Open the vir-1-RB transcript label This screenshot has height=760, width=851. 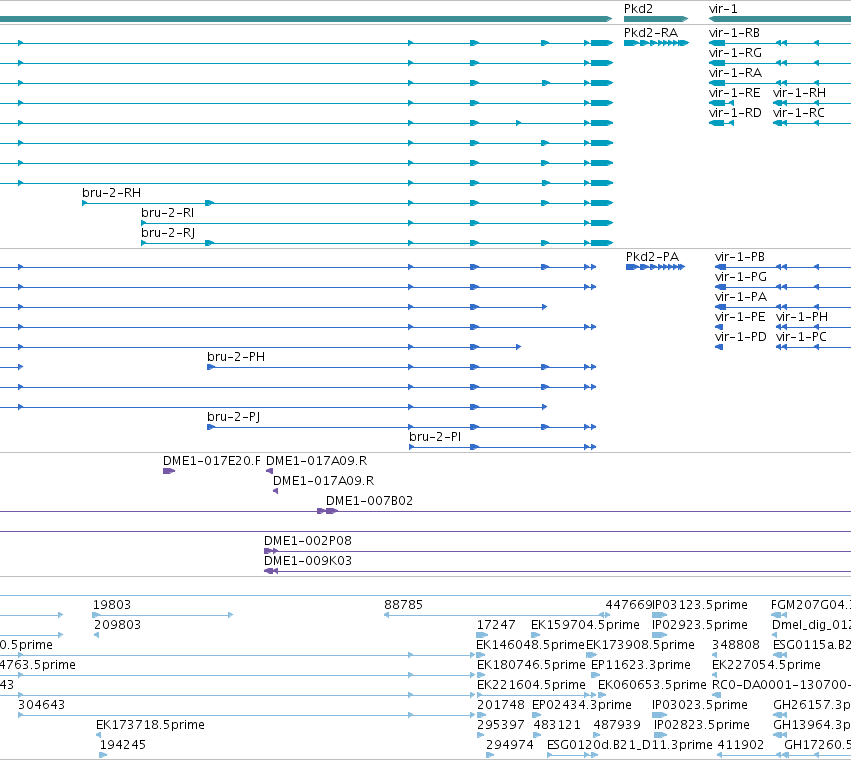point(734,33)
